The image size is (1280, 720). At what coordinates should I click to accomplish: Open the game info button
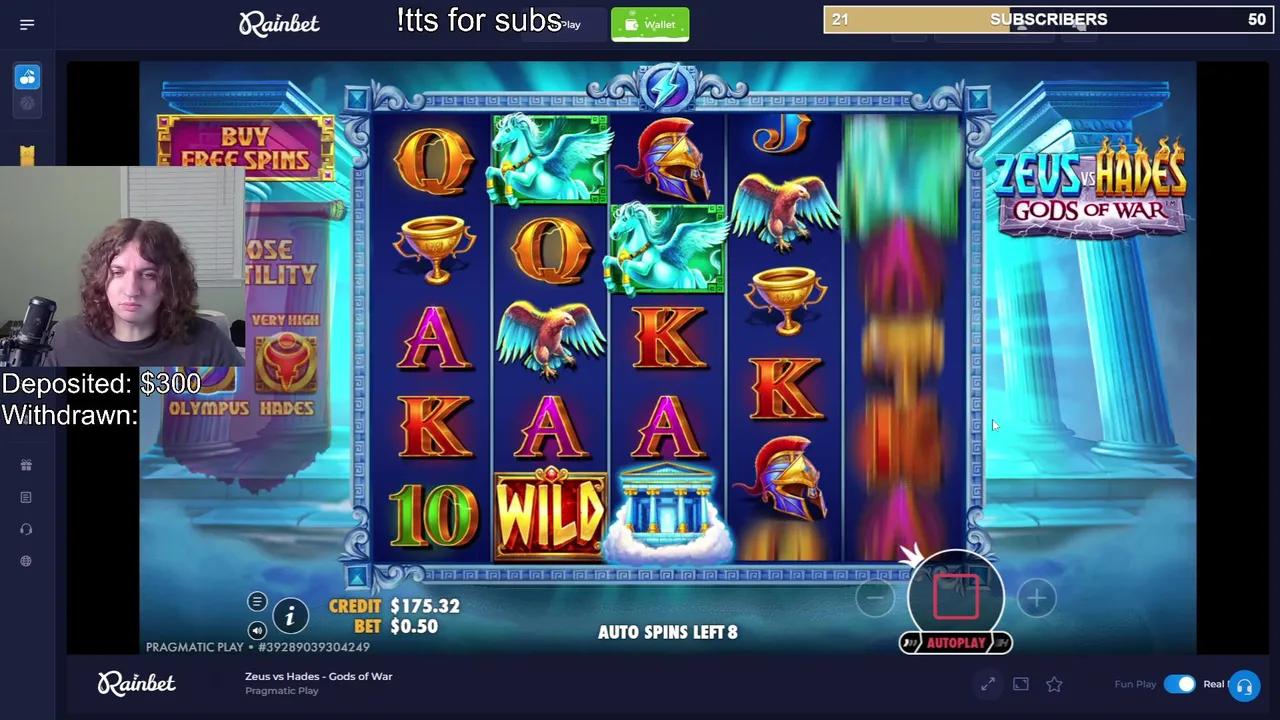(290, 616)
